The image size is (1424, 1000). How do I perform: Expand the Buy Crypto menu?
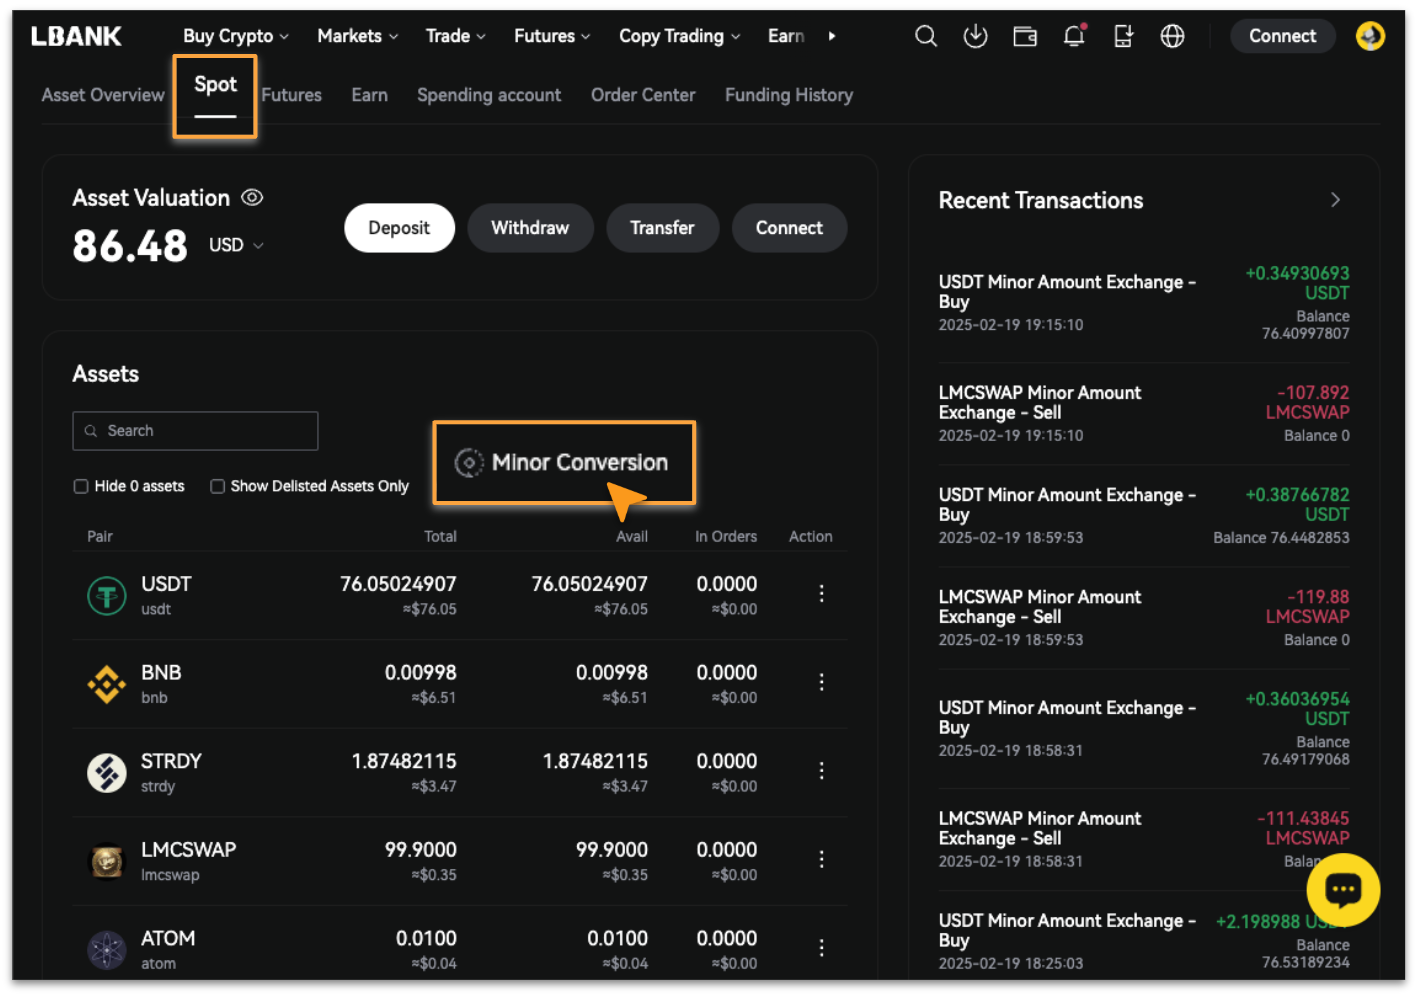[x=235, y=36]
